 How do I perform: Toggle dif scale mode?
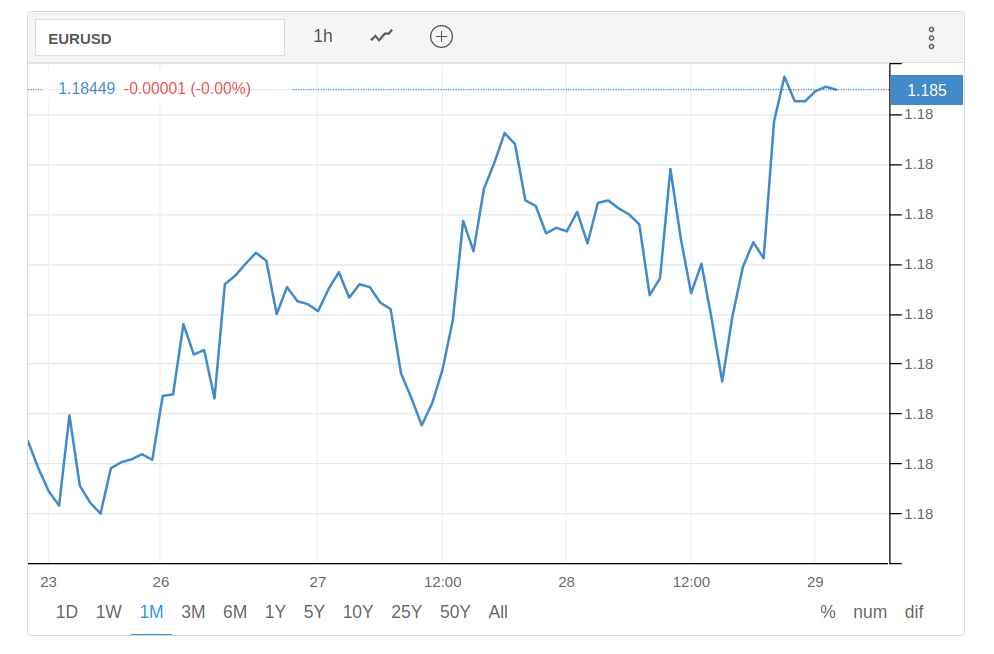click(x=914, y=612)
